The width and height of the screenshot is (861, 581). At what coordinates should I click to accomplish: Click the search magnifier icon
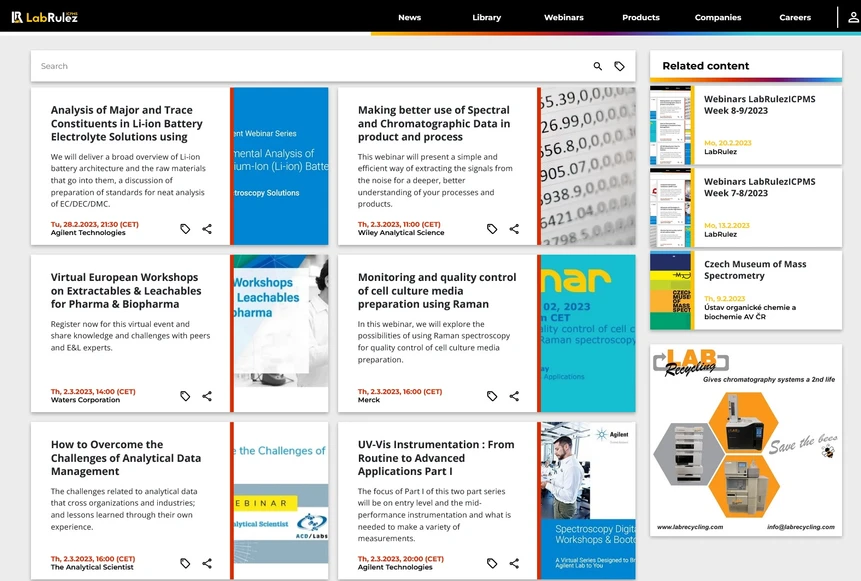[x=597, y=66]
